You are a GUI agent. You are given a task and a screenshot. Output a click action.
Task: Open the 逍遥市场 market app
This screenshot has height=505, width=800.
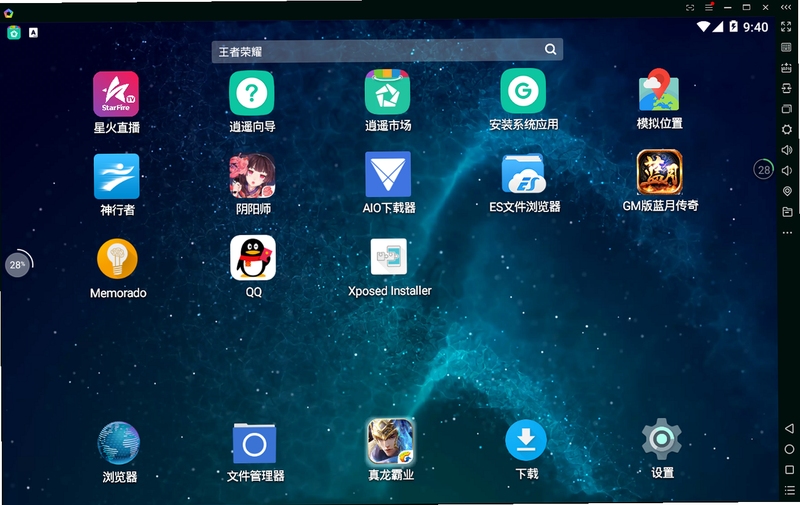(x=387, y=92)
